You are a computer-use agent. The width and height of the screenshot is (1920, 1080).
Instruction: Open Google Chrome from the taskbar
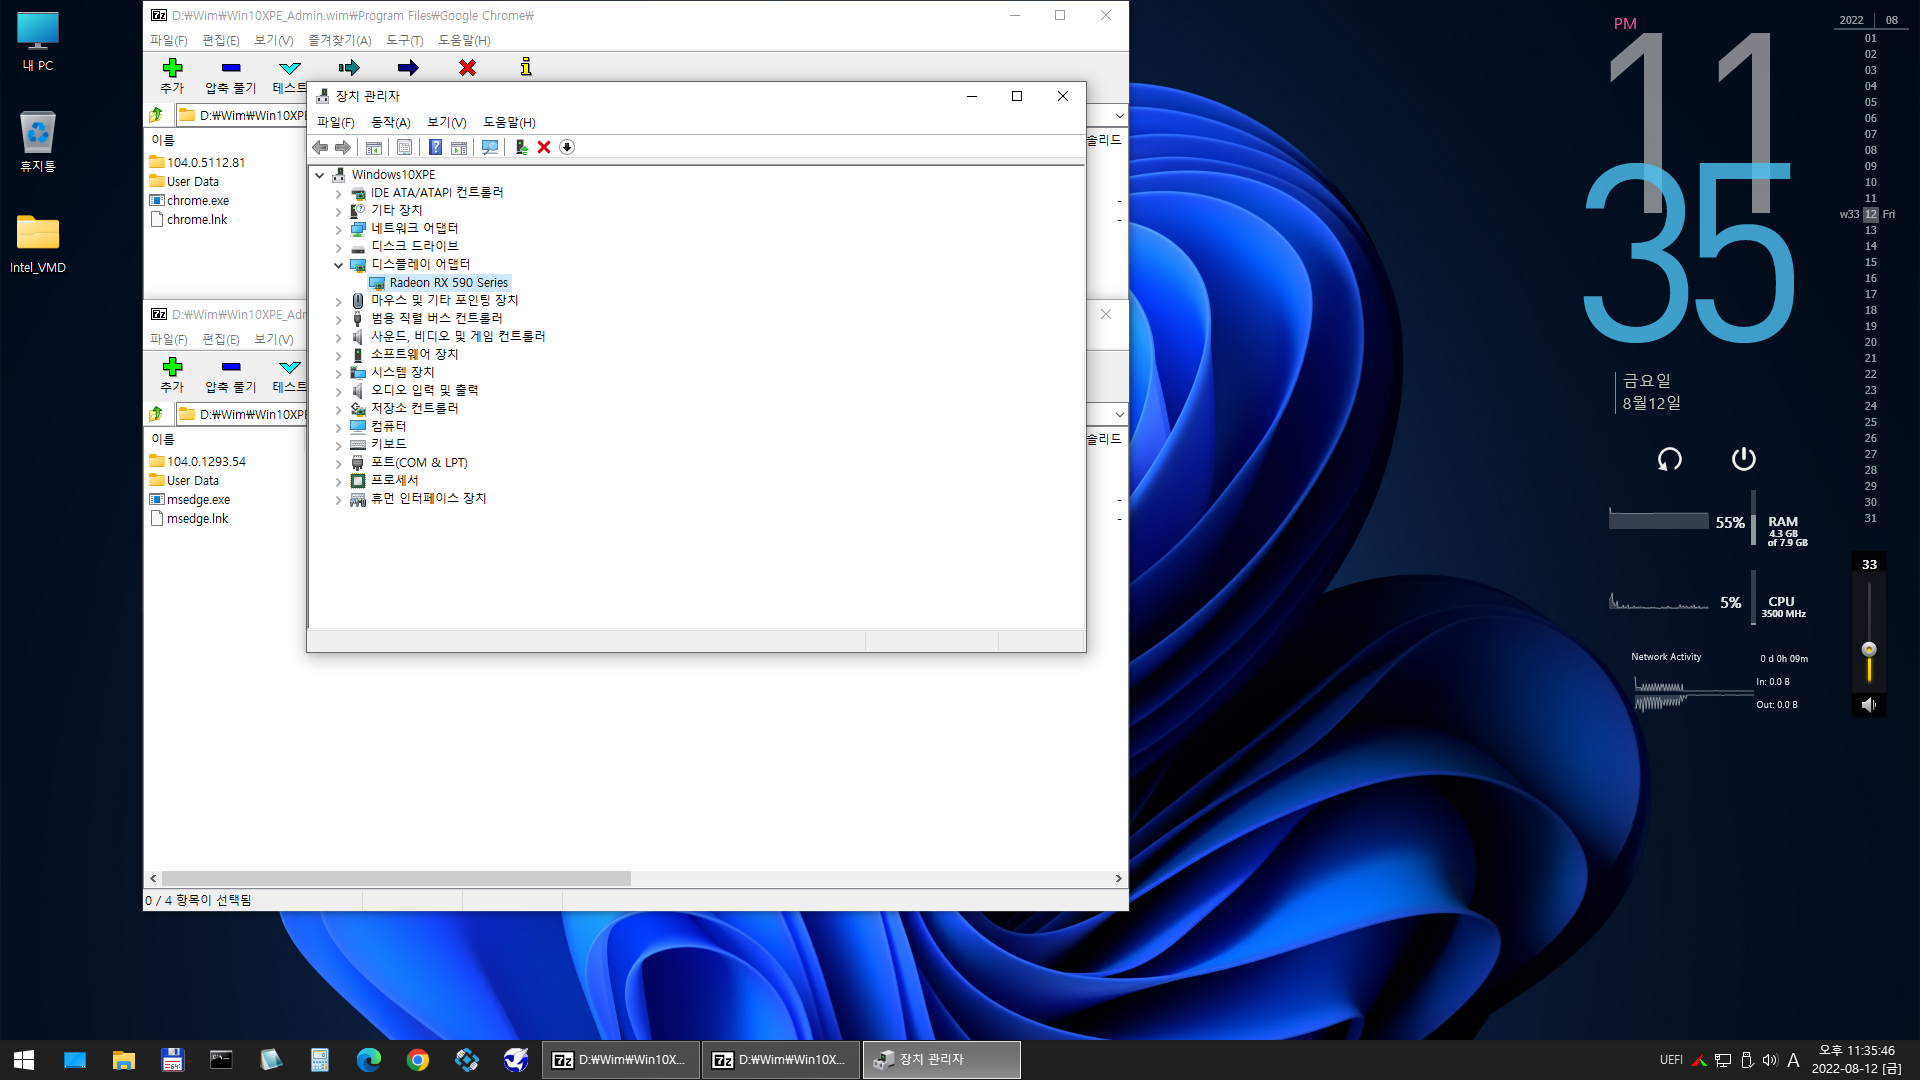point(418,1060)
